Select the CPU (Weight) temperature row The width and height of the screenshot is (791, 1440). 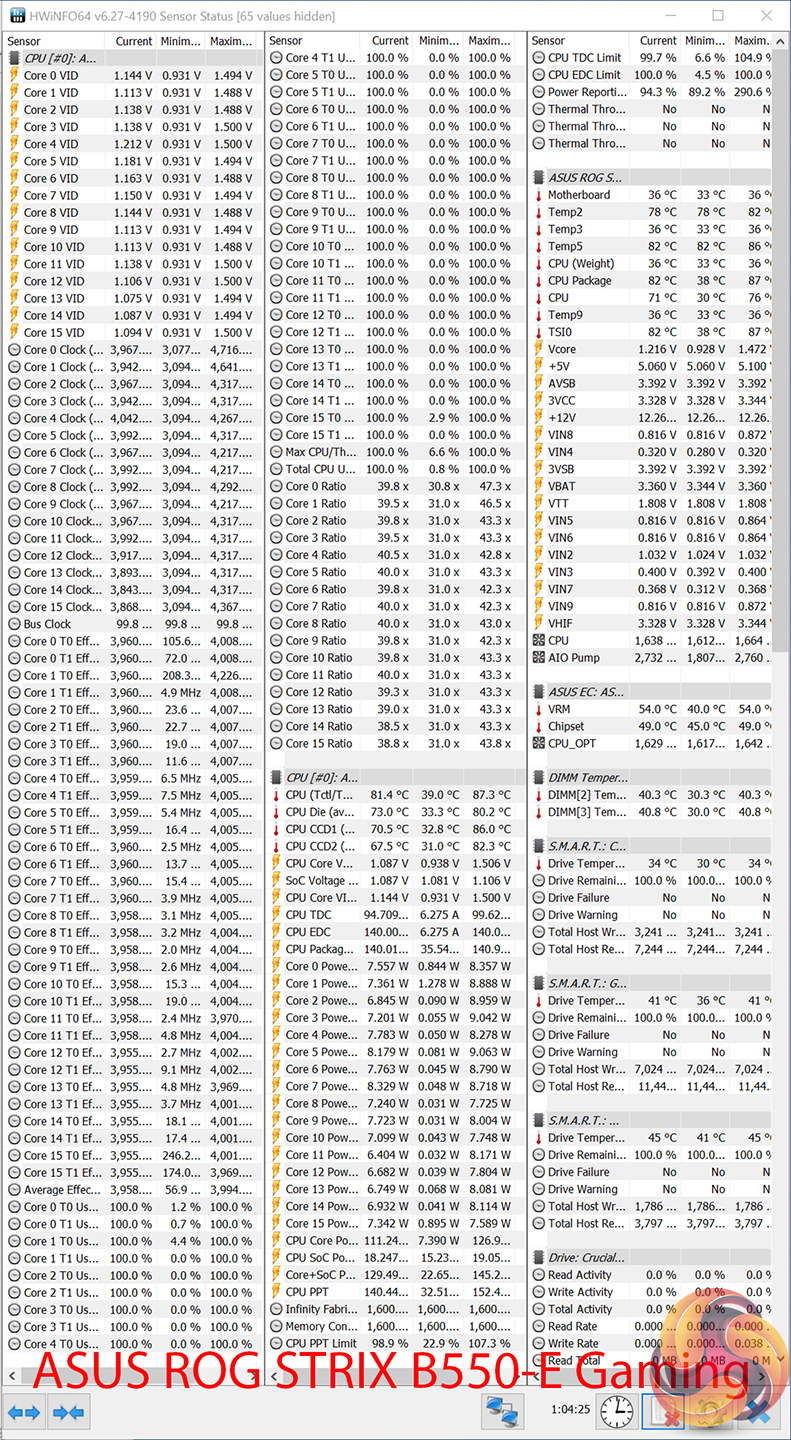pyautogui.click(x=650, y=264)
